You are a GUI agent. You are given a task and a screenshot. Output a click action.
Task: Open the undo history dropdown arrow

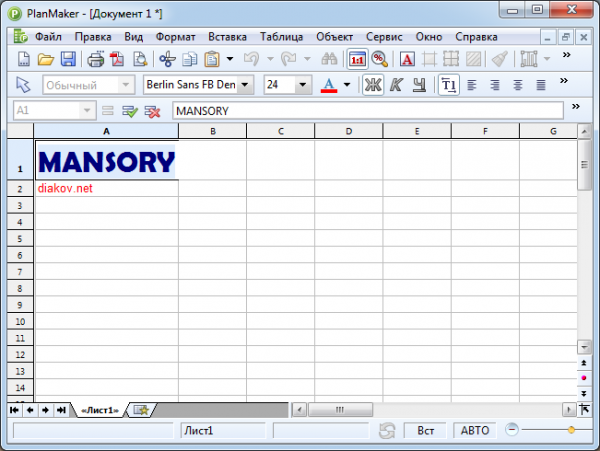tap(270, 59)
